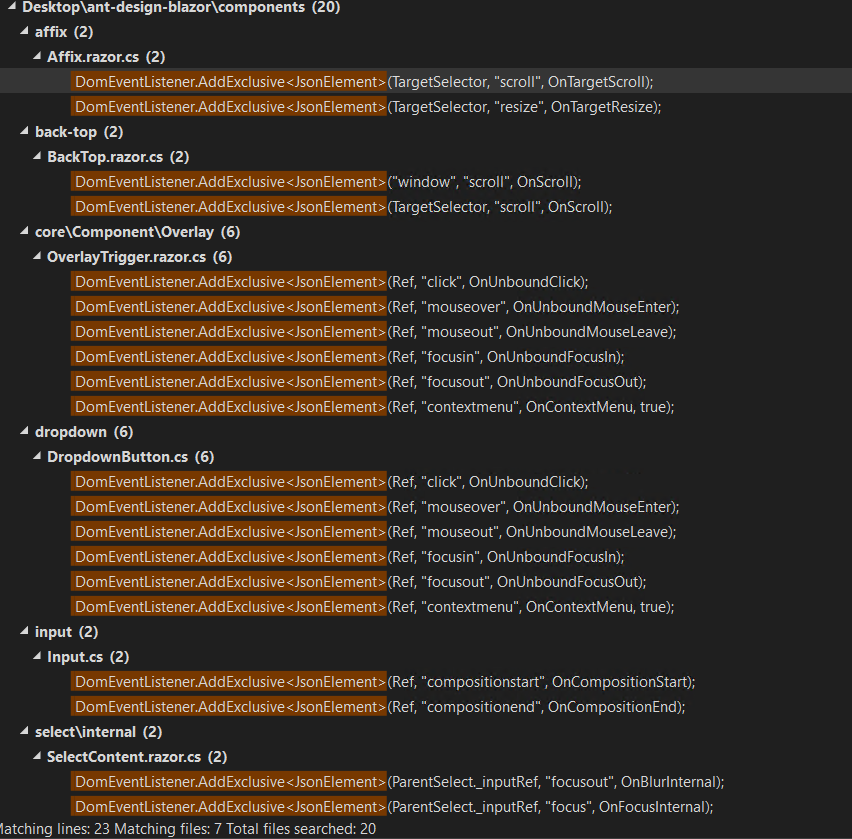Collapse the SelectContent.razor.cs file node
The height and width of the screenshot is (839, 852).
37,756
